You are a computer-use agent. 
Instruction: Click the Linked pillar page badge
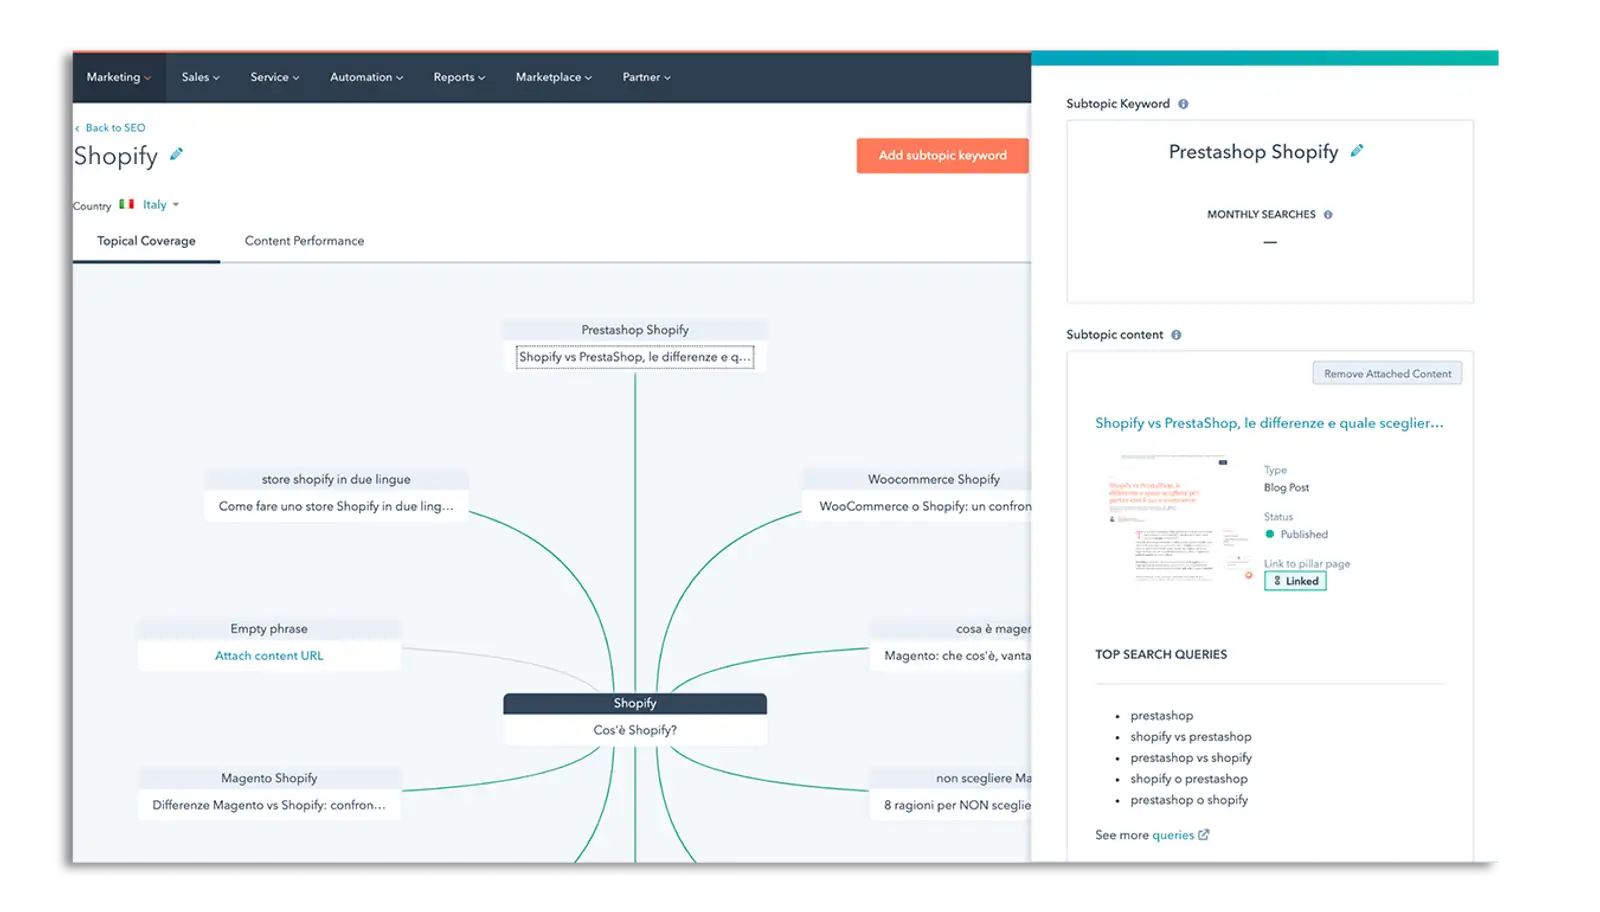pyautogui.click(x=1295, y=581)
